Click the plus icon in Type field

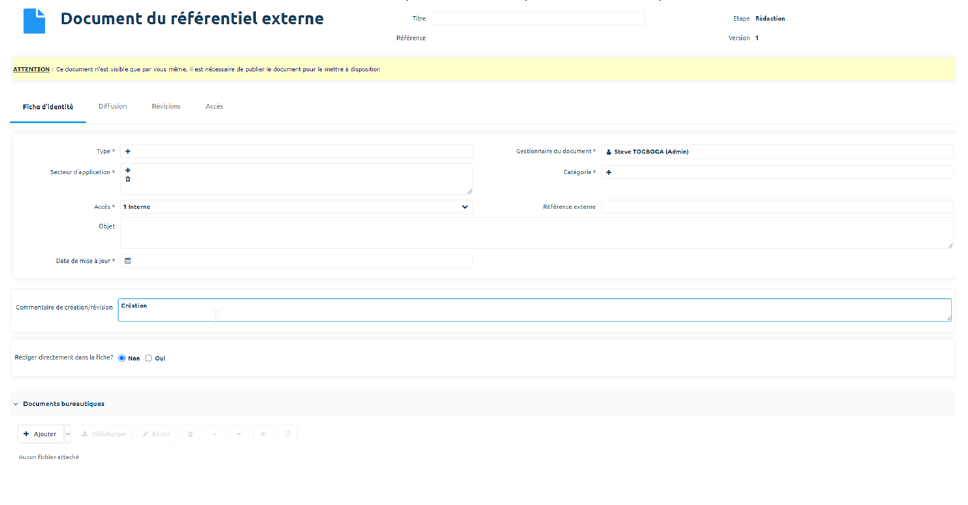click(x=128, y=152)
